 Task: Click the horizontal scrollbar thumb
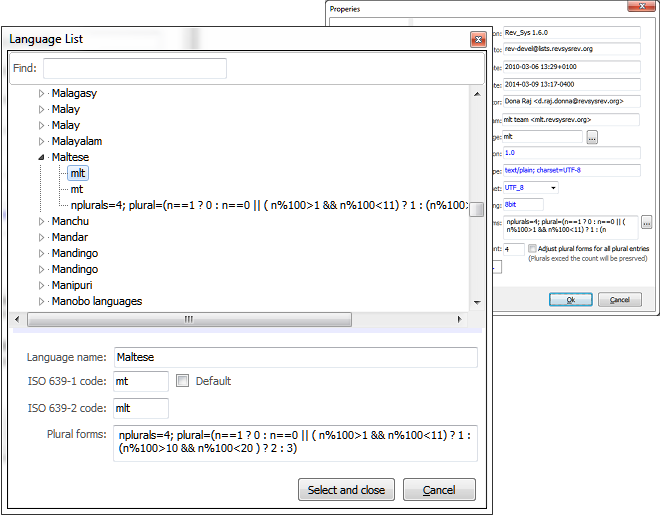click(189, 320)
